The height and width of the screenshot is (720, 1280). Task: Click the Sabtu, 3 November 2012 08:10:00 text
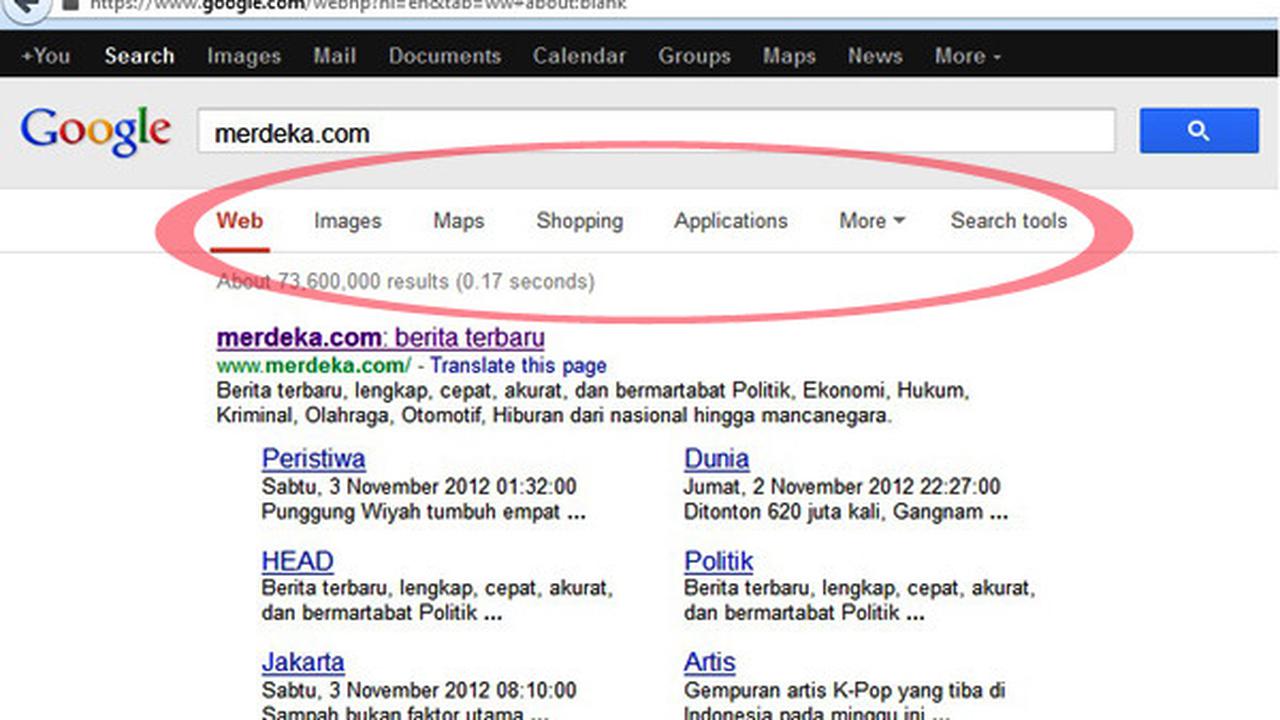(x=419, y=690)
